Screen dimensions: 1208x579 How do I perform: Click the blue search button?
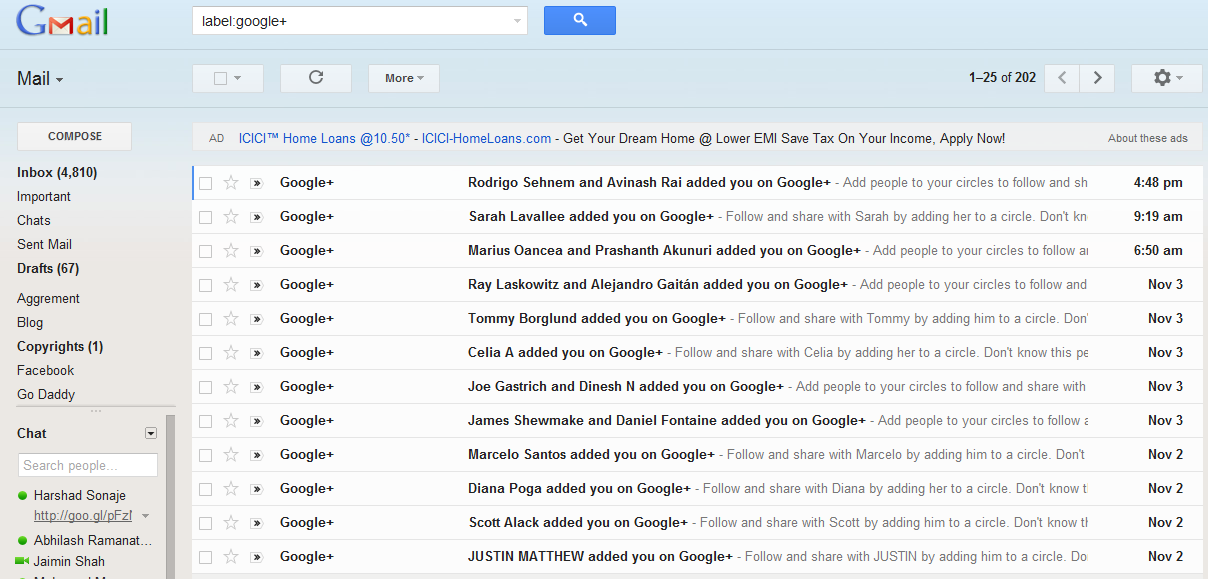579,20
